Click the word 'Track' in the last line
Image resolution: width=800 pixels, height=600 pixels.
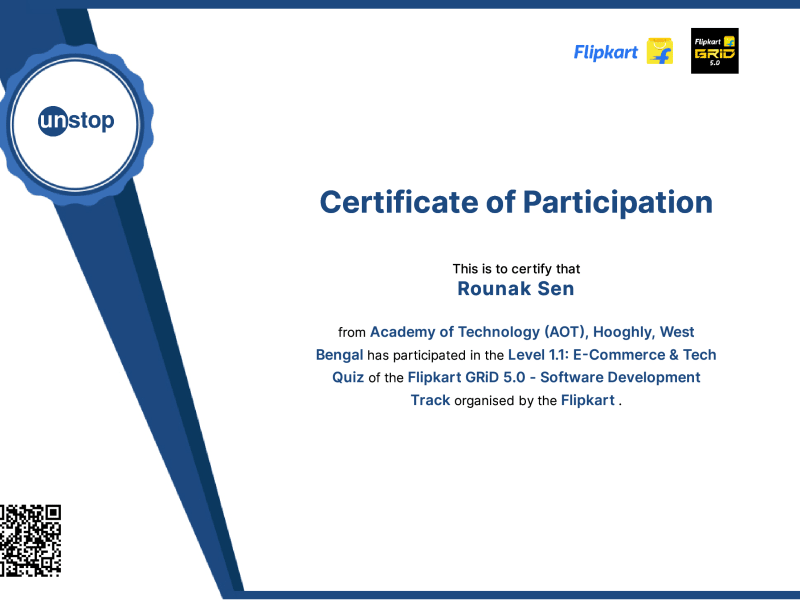pos(430,400)
